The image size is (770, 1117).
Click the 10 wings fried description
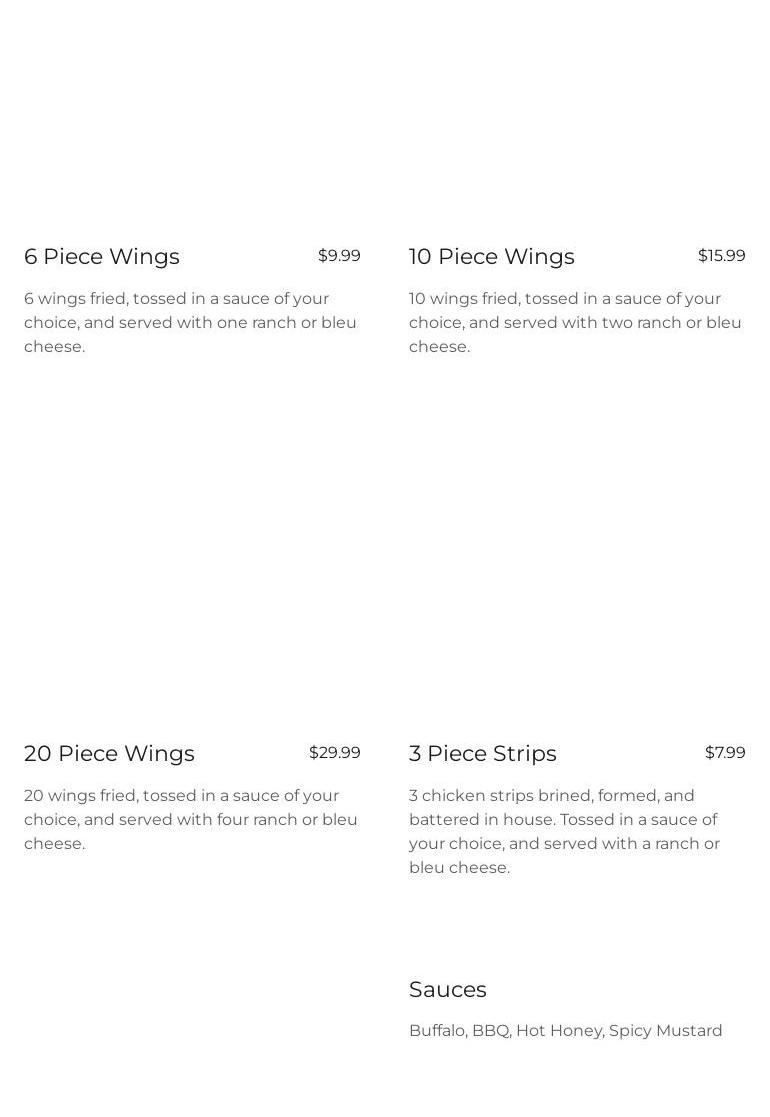click(575, 323)
